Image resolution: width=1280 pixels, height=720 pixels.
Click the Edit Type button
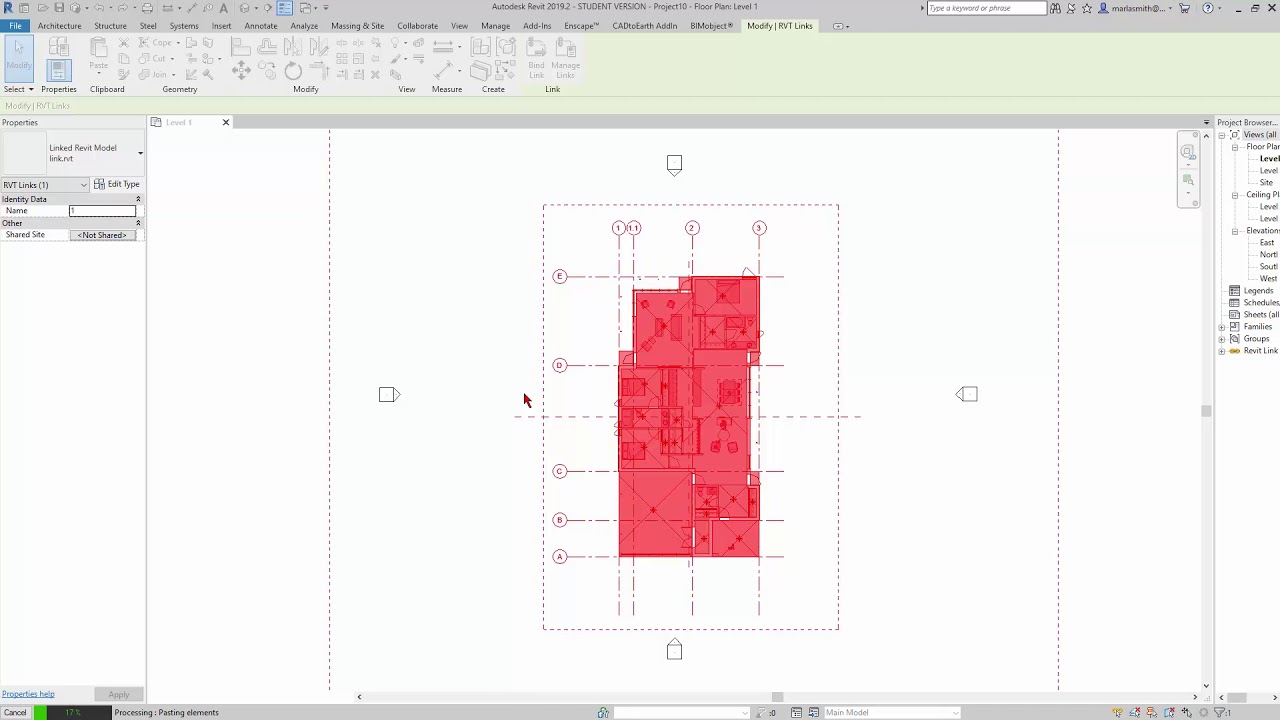pos(117,184)
